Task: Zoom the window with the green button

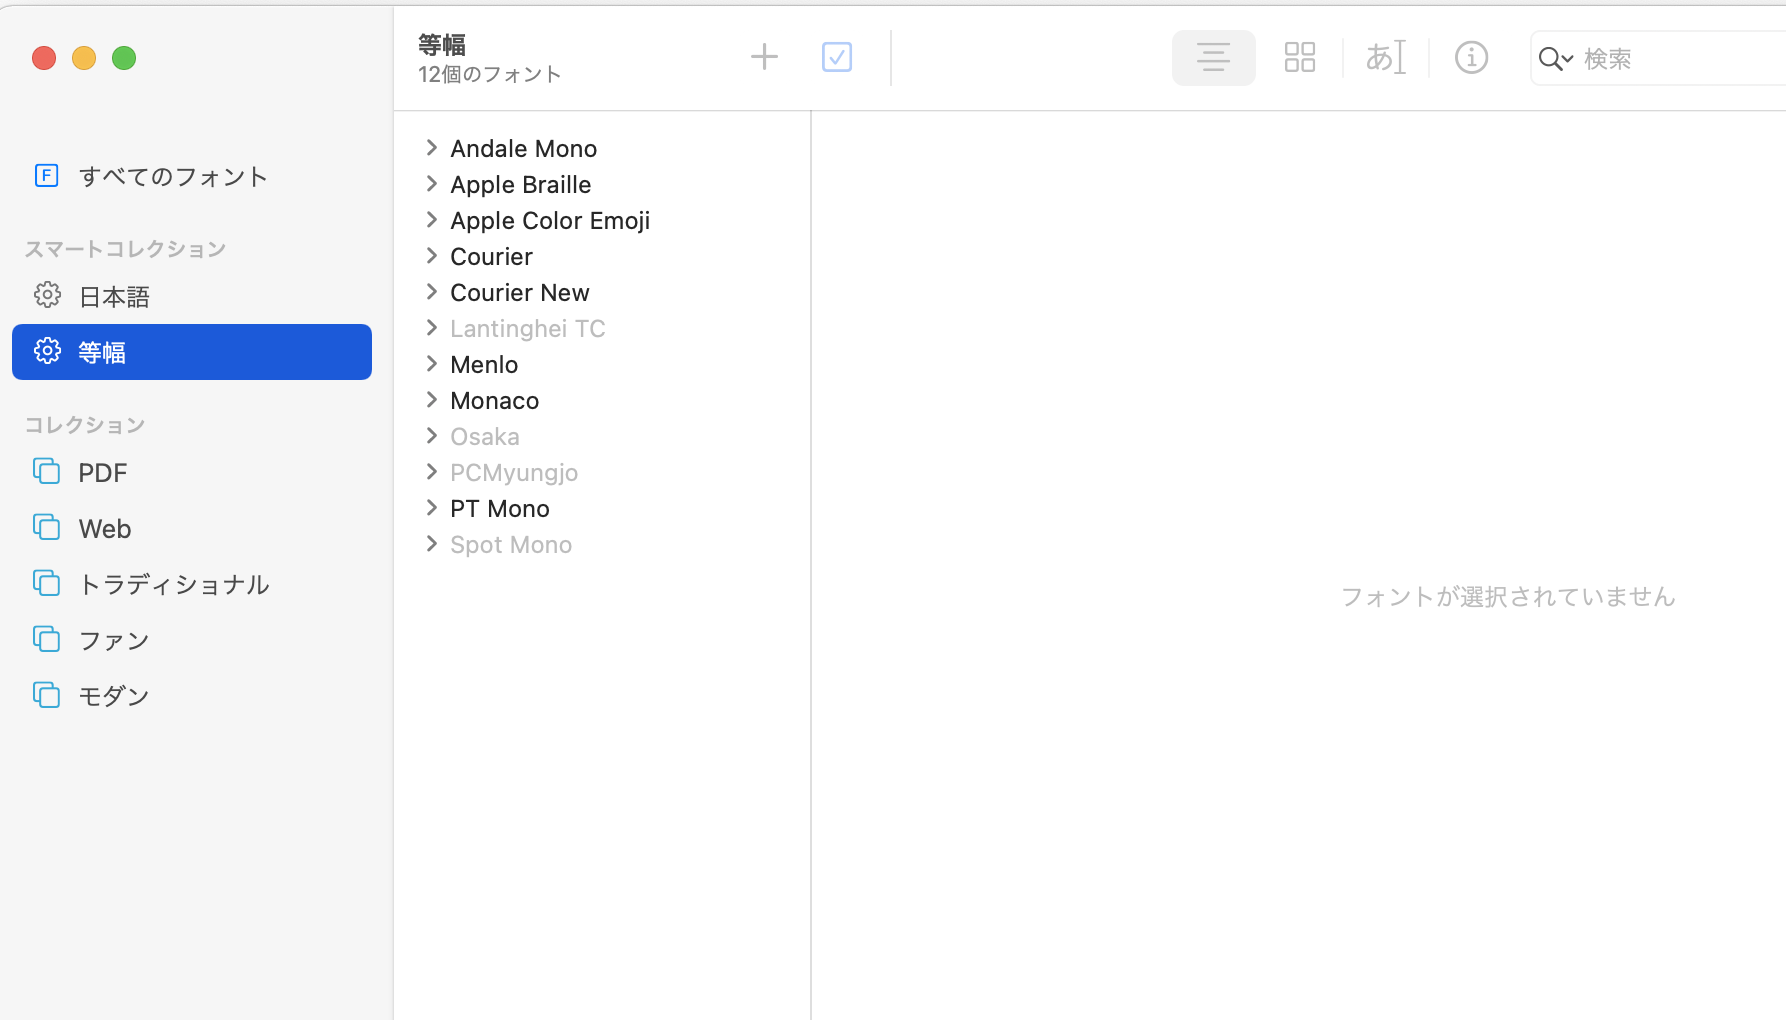Action: [124, 58]
